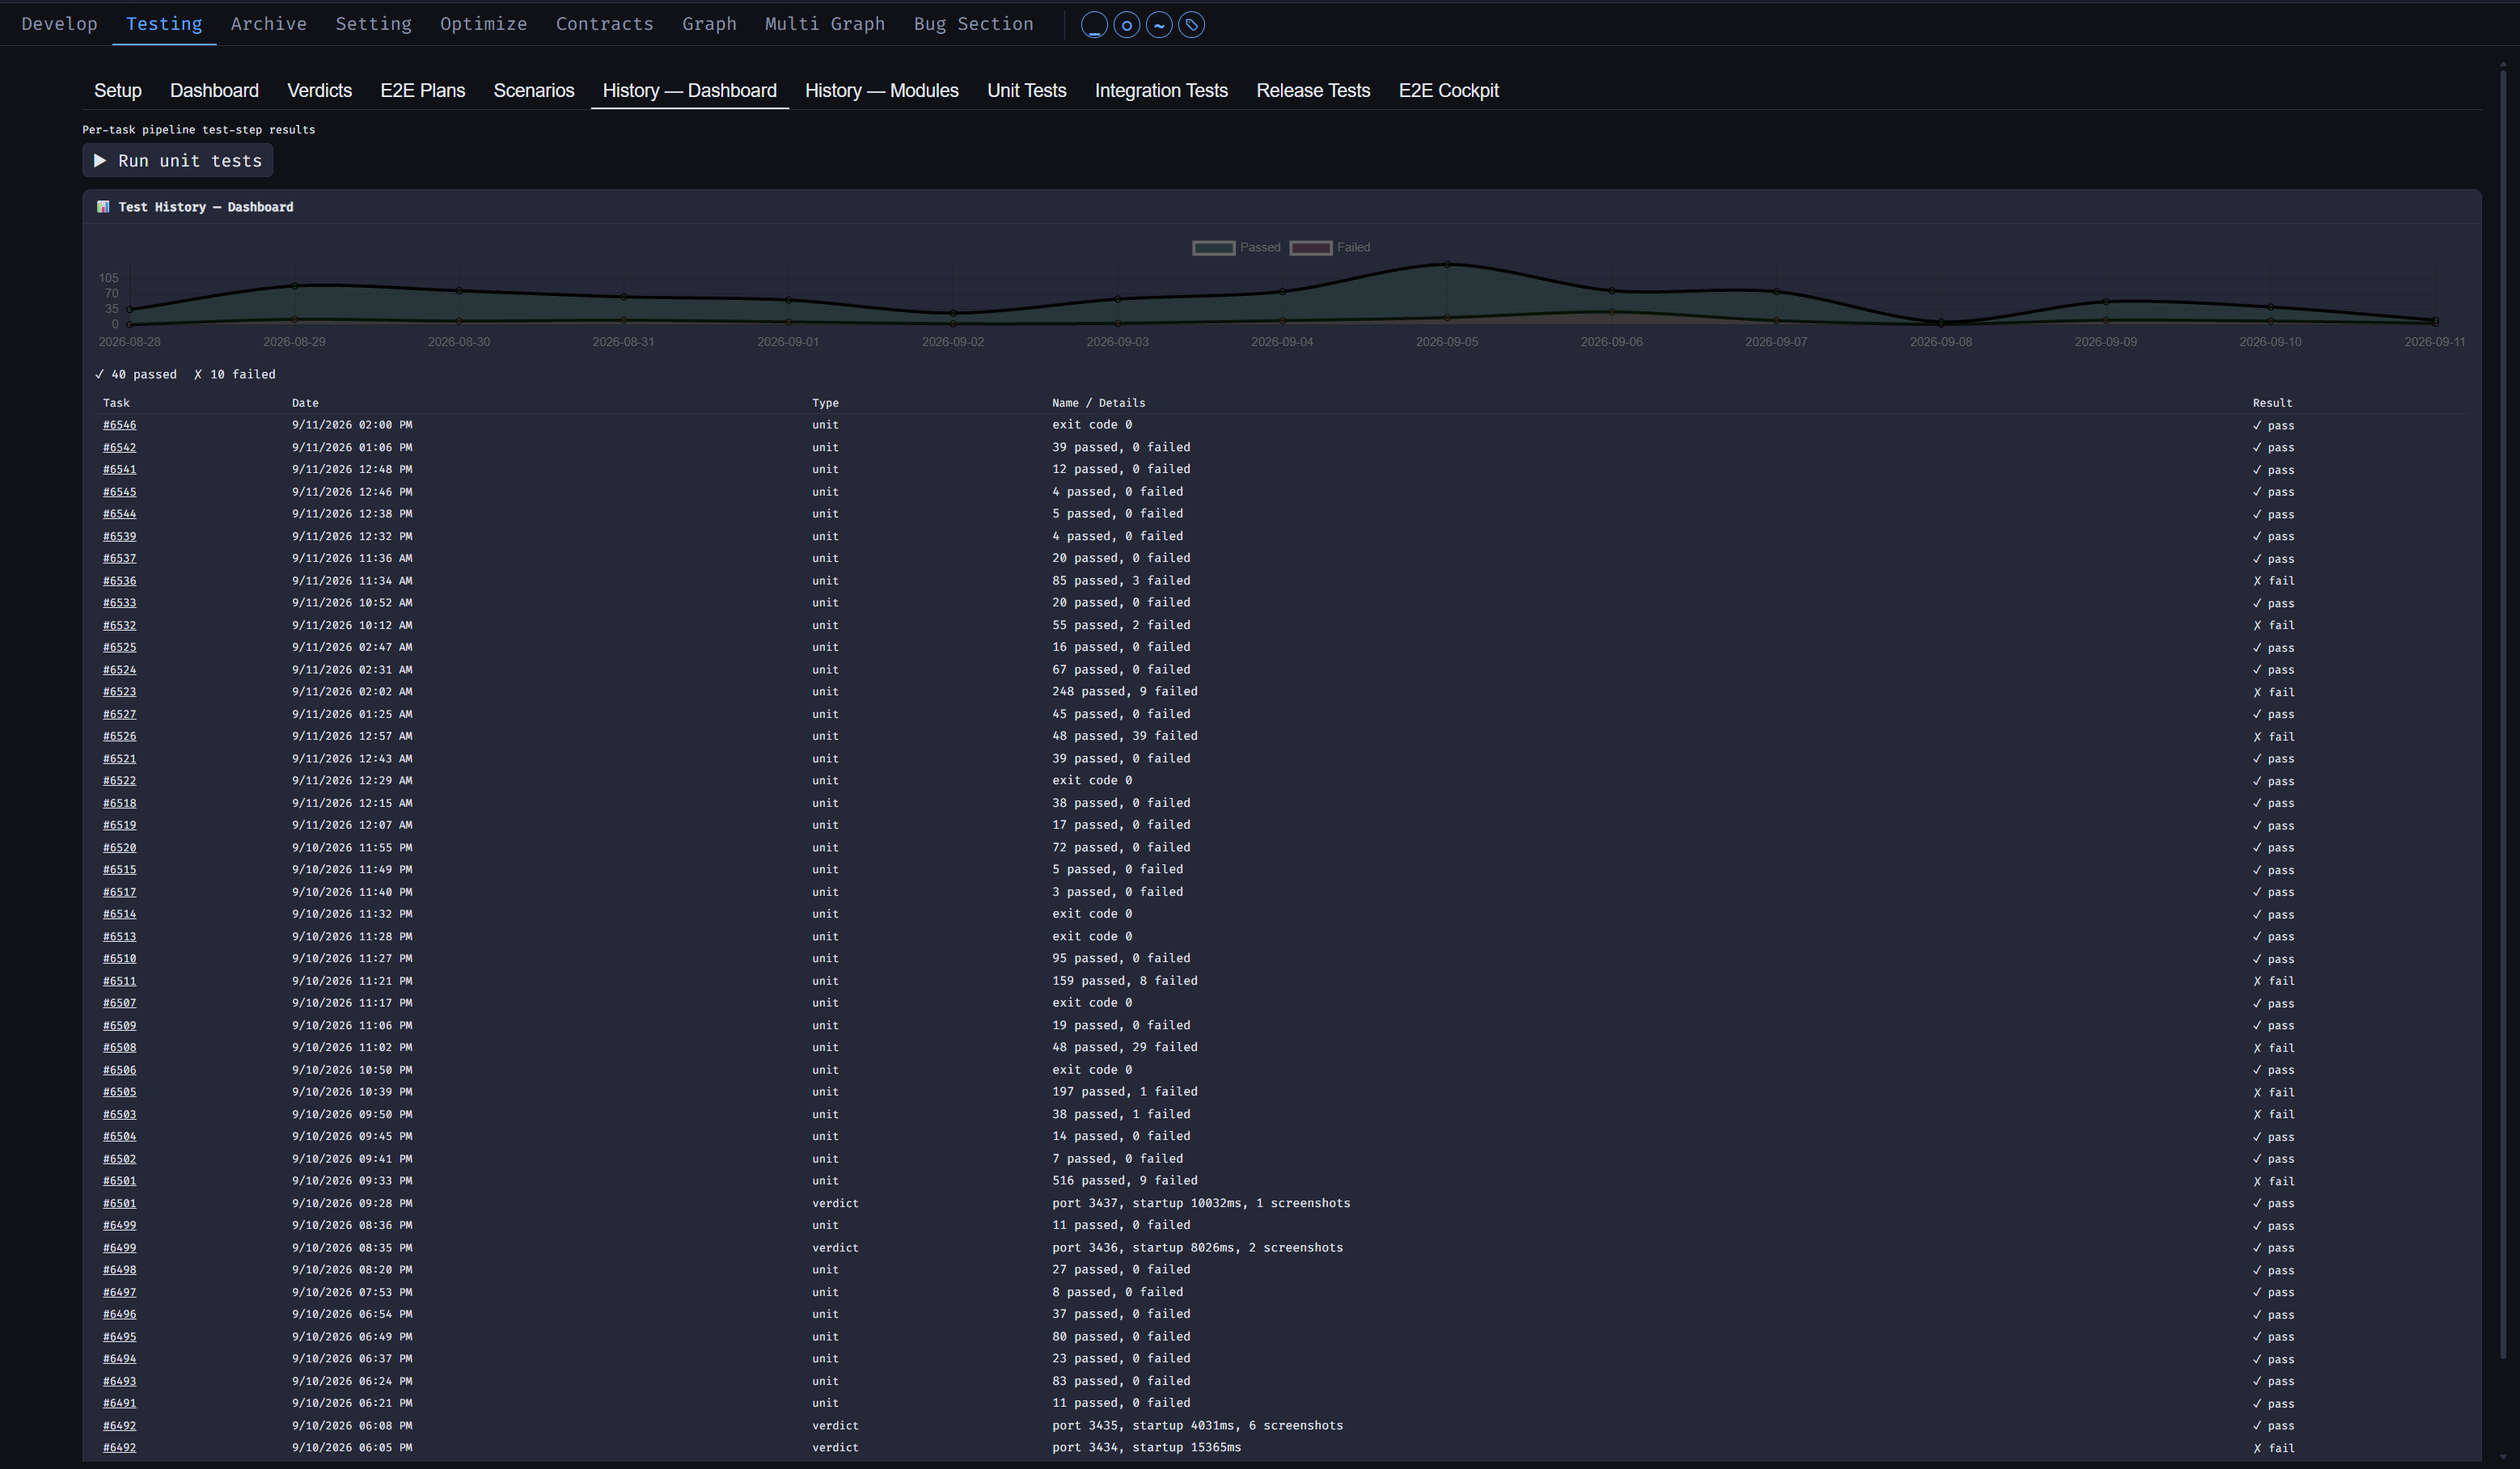The height and width of the screenshot is (1469, 2520).
Task: Click the Run unit tests button
Action: point(177,161)
